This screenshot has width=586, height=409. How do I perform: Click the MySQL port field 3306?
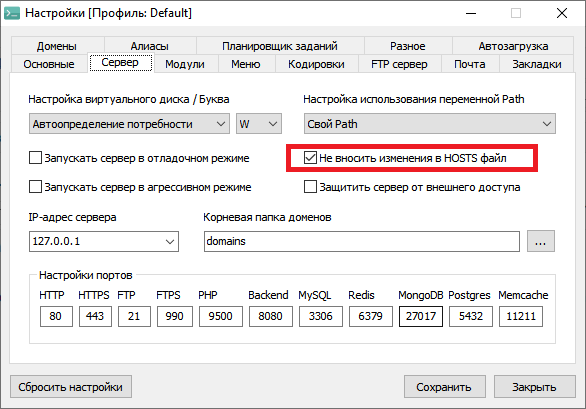321,316
